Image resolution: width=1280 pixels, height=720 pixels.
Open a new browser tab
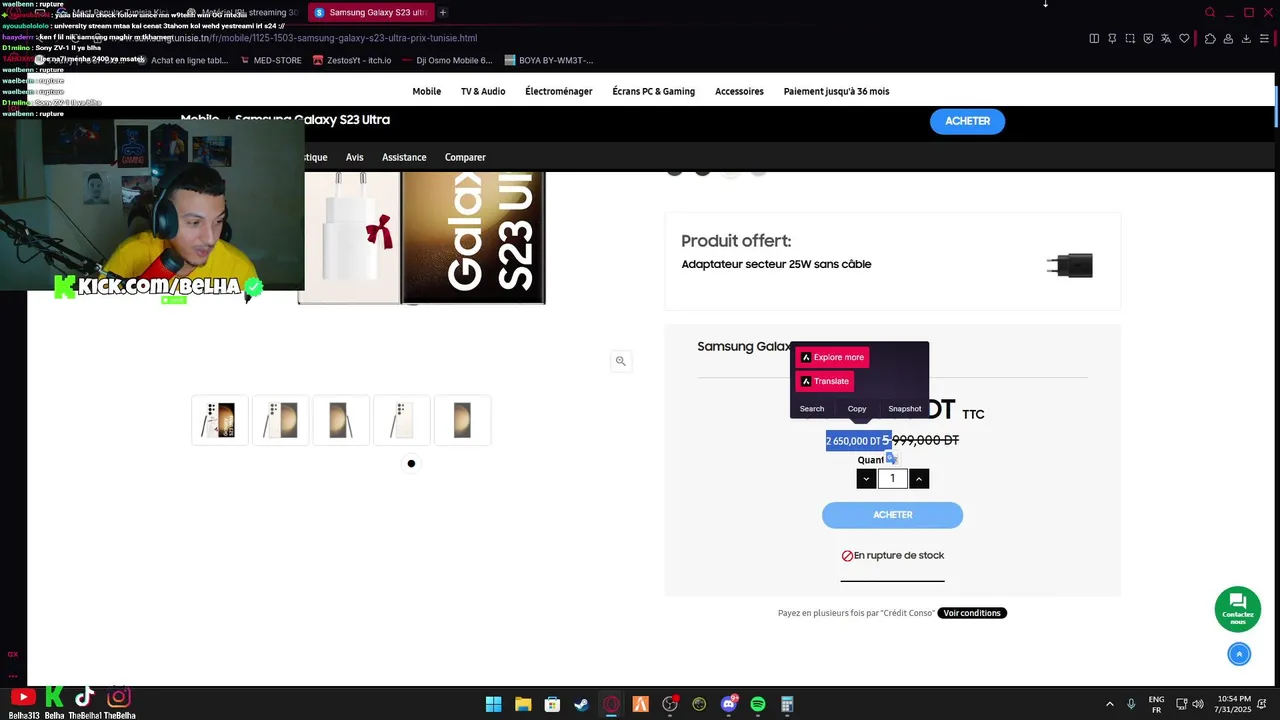443,12
